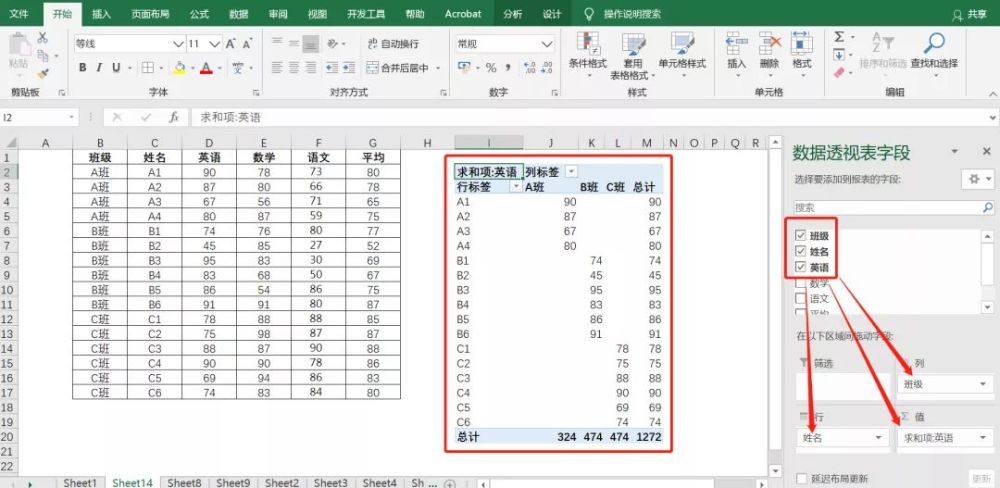Uncheck the 英语 field checkbox
1000x488 pixels.
[800, 267]
